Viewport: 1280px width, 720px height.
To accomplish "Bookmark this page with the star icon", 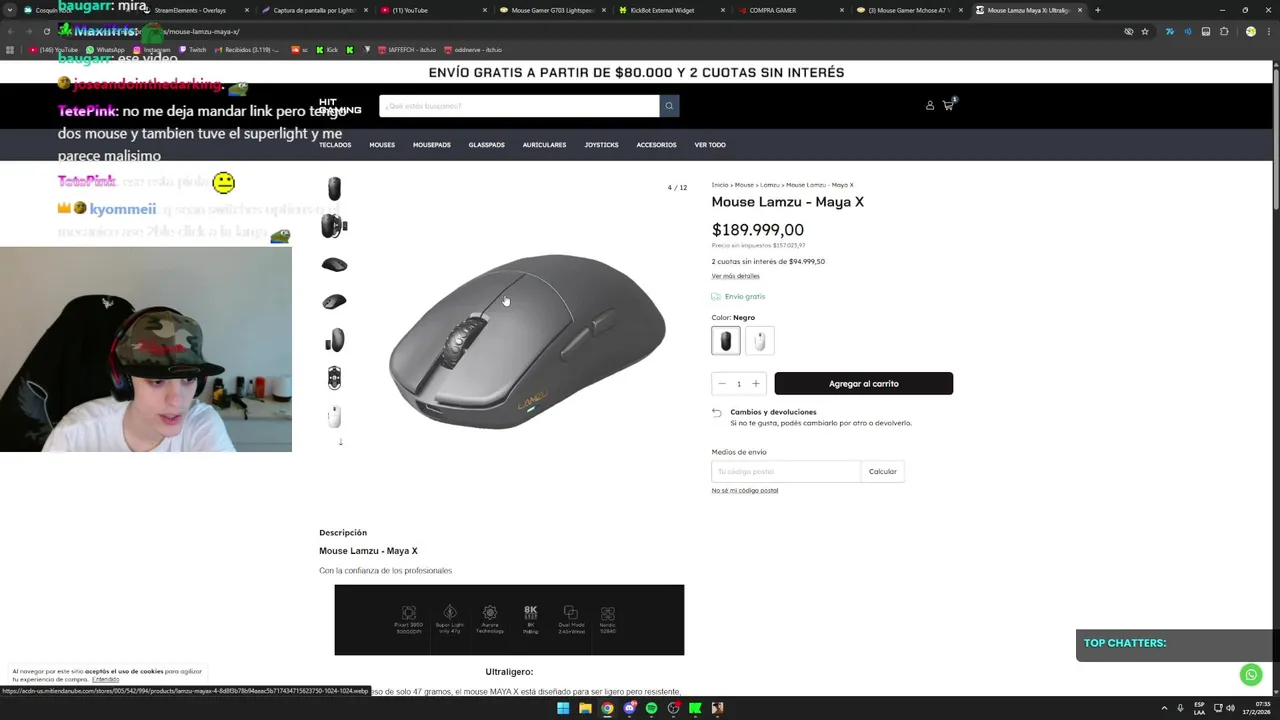I will click(x=1145, y=31).
